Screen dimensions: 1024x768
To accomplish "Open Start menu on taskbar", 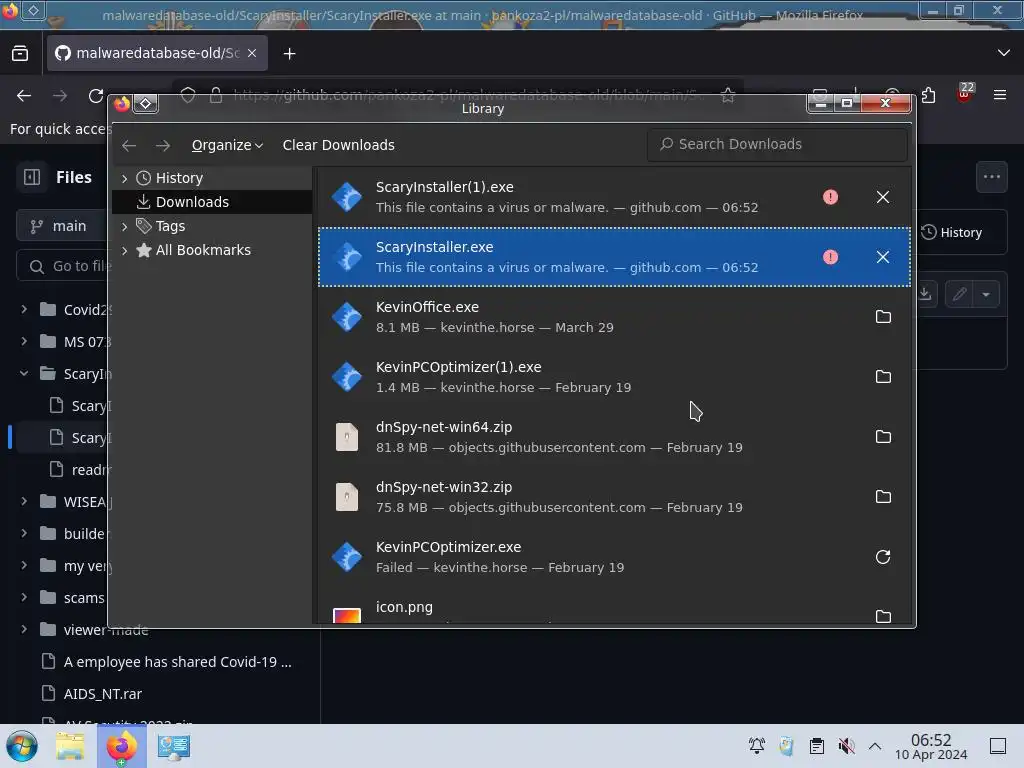I will pos(22,746).
